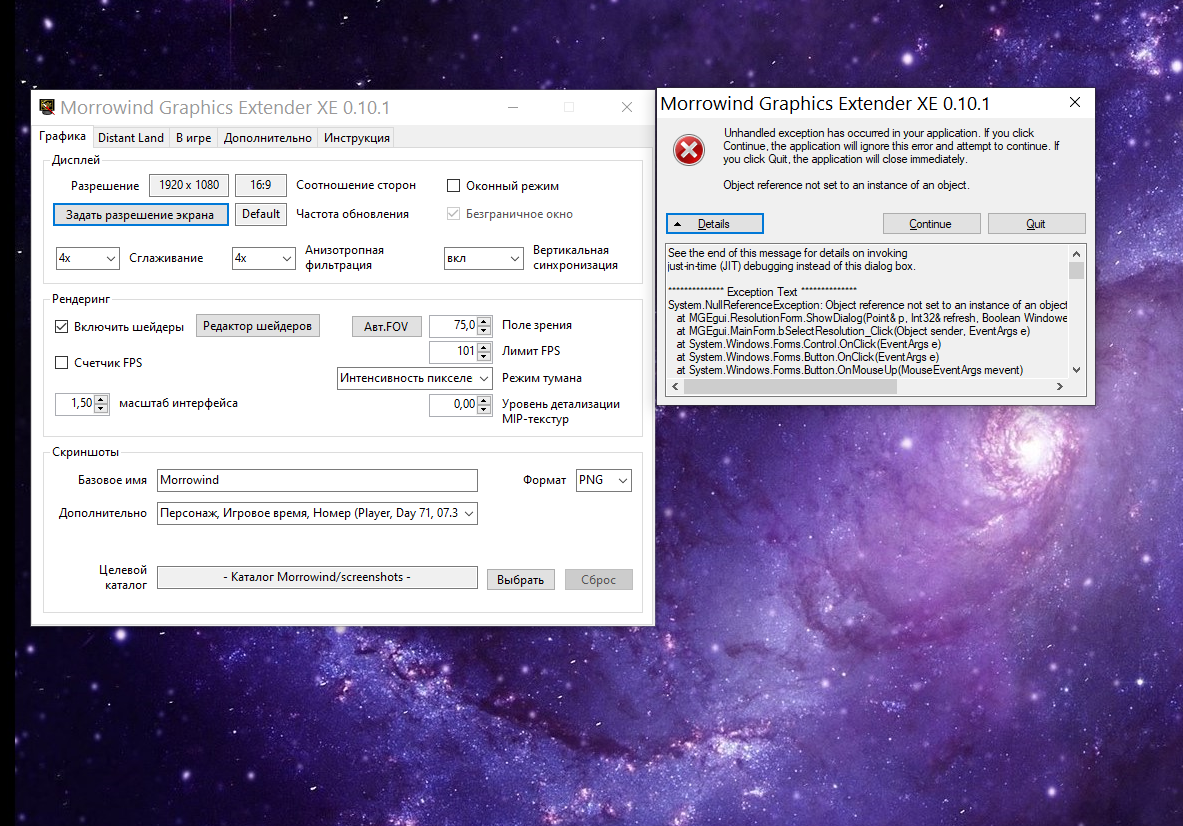Screen dimensions: 1183x826
Task: Click the MGE XE app icon in title bar
Action: [47, 107]
